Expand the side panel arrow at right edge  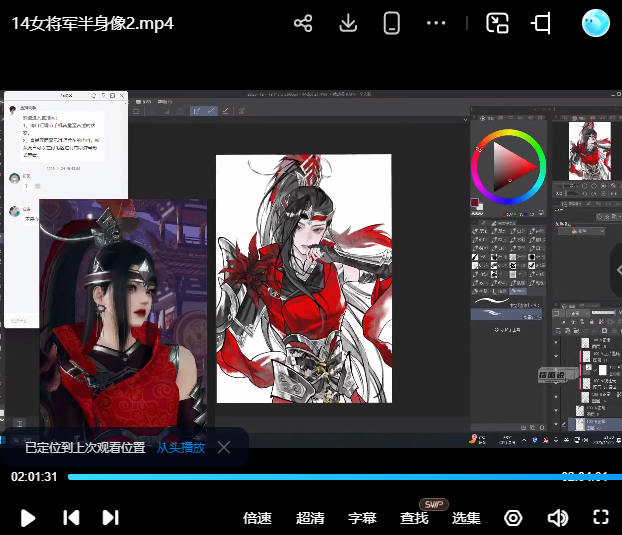click(618, 270)
